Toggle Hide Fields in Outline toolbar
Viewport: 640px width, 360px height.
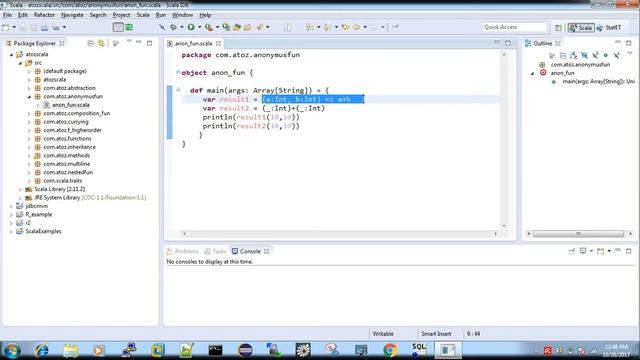(584, 55)
